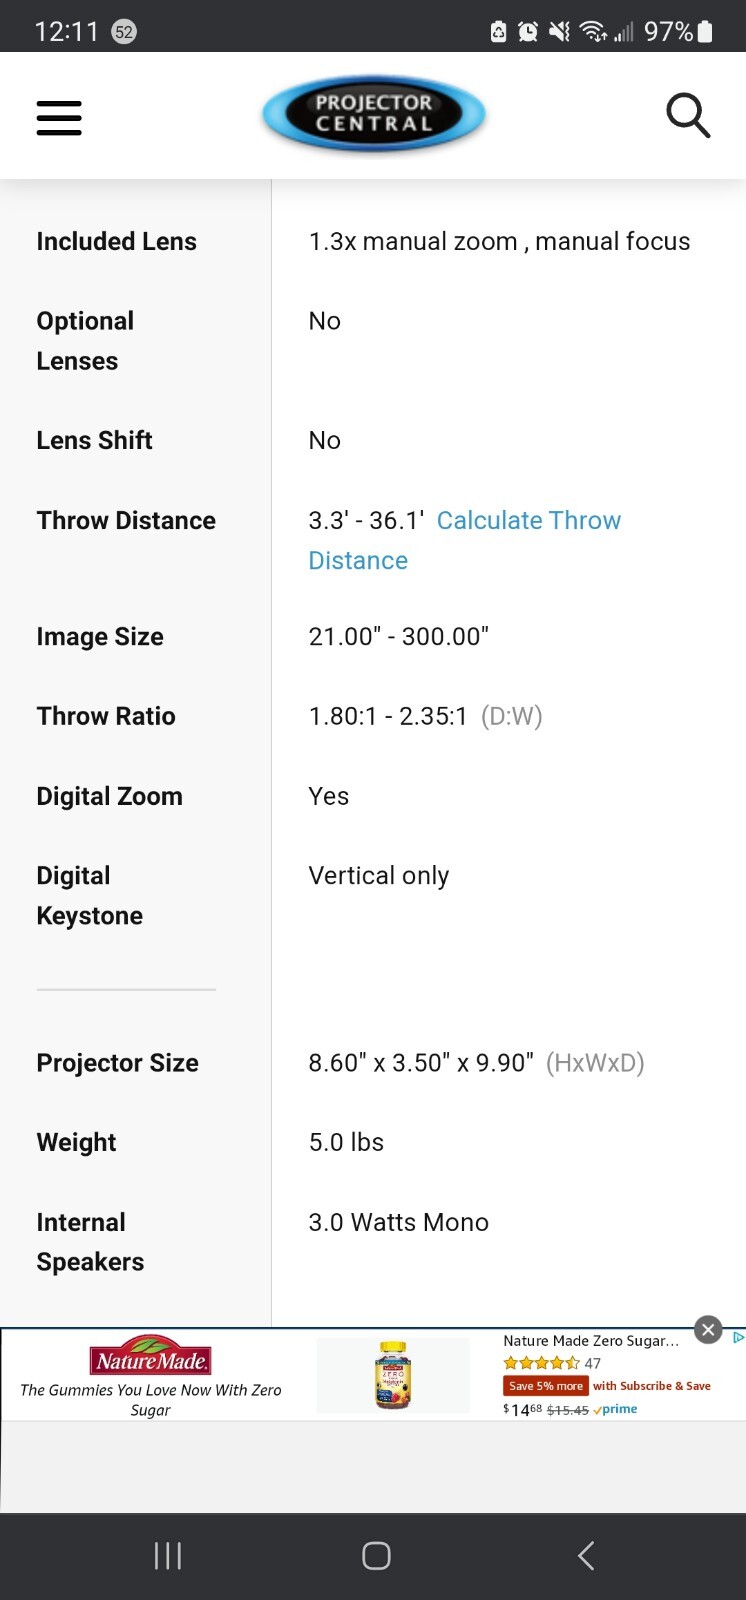Open the Projector Central logo homepage
This screenshot has width=746, height=1600.
click(374, 114)
